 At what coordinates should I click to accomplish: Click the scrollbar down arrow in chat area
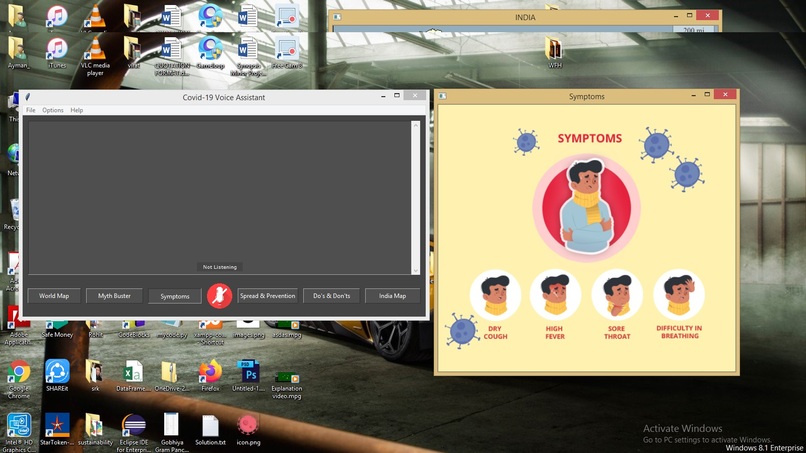[415, 270]
